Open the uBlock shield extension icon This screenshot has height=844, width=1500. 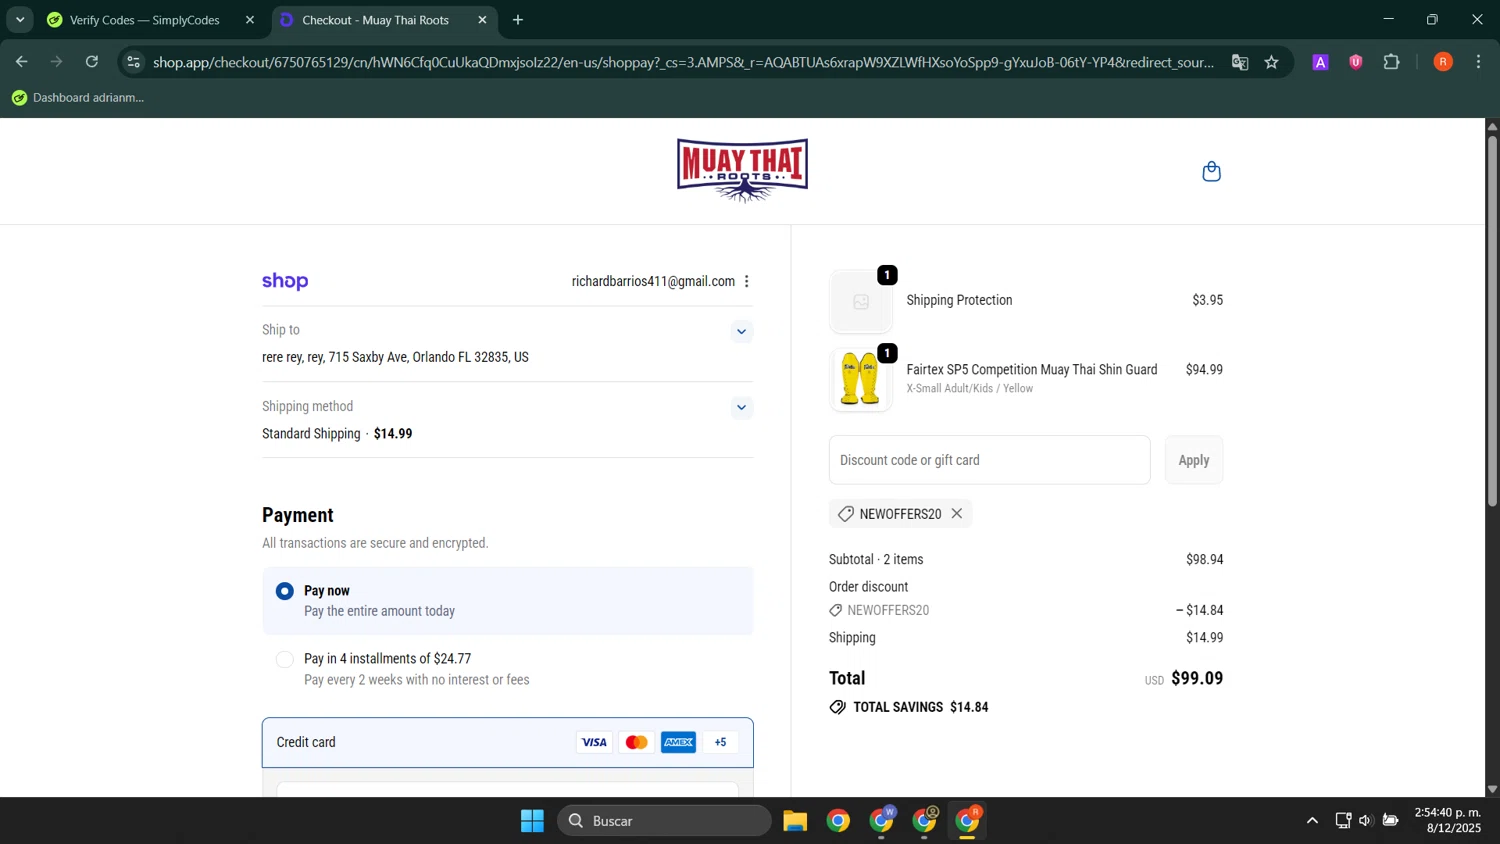(x=1356, y=62)
